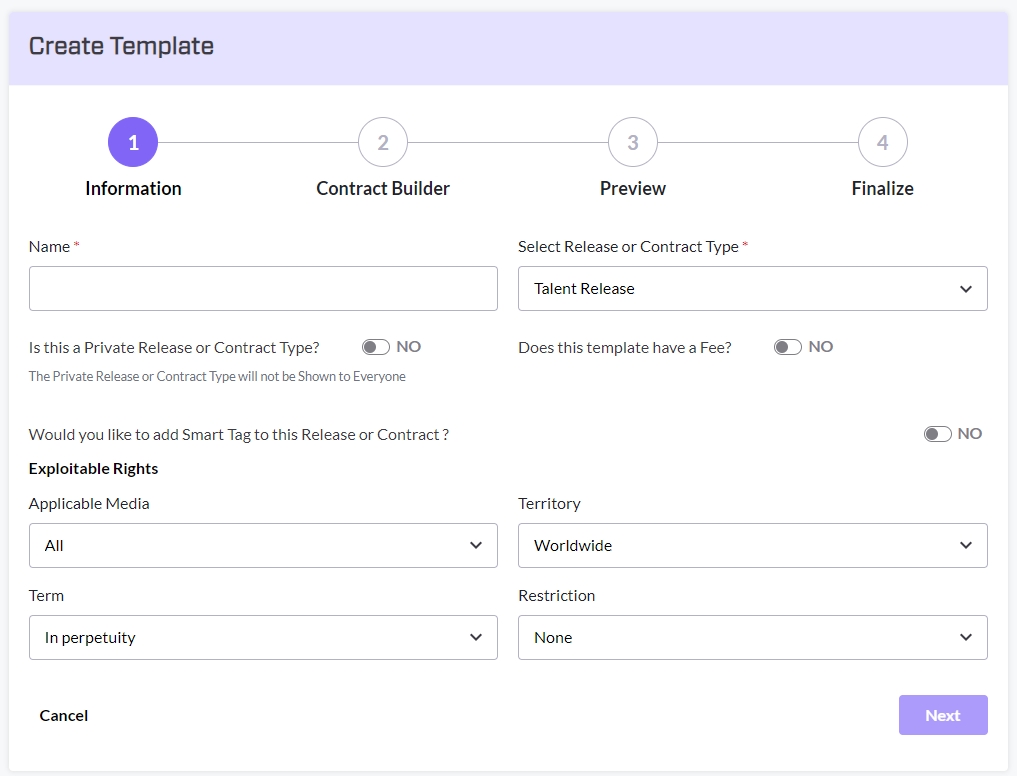
Task: Enable the Private Release toggle
Action: click(x=376, y=347)
